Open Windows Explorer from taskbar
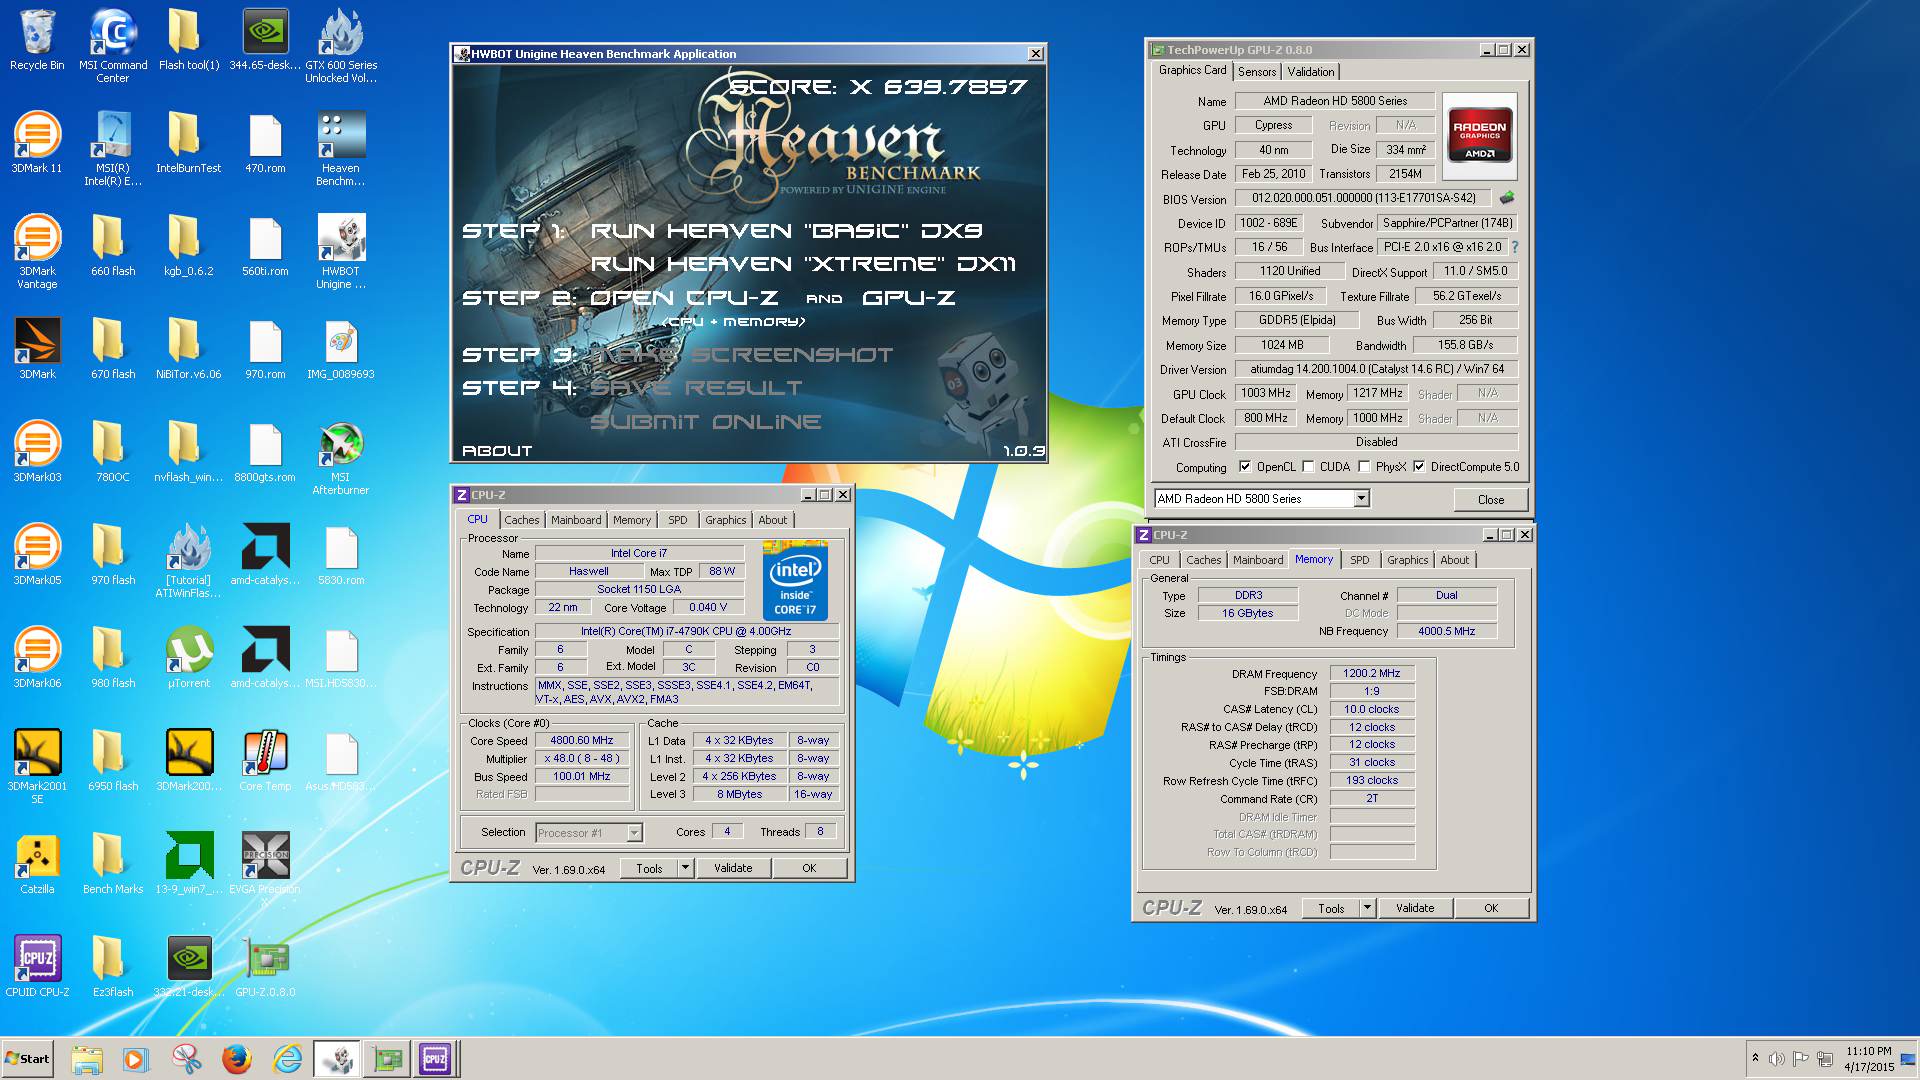 pos(87,1059)
